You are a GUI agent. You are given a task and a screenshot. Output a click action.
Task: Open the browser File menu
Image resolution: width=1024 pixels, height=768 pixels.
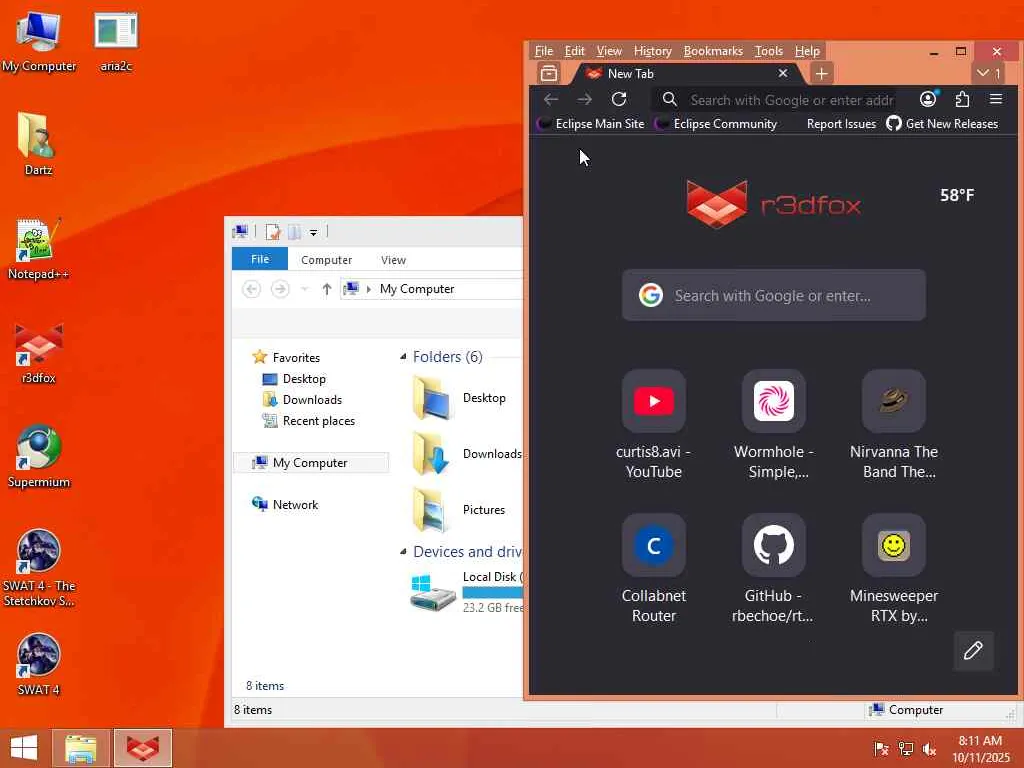(x=543, y=51)
